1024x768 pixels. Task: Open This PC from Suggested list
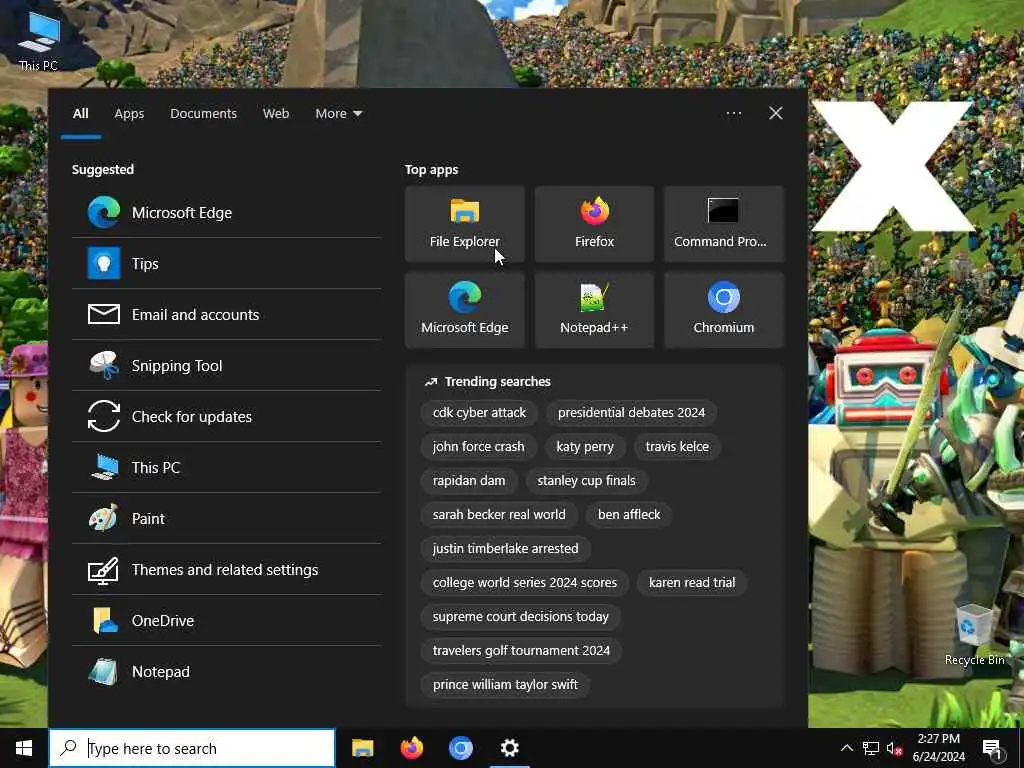(x=227, y=467)
